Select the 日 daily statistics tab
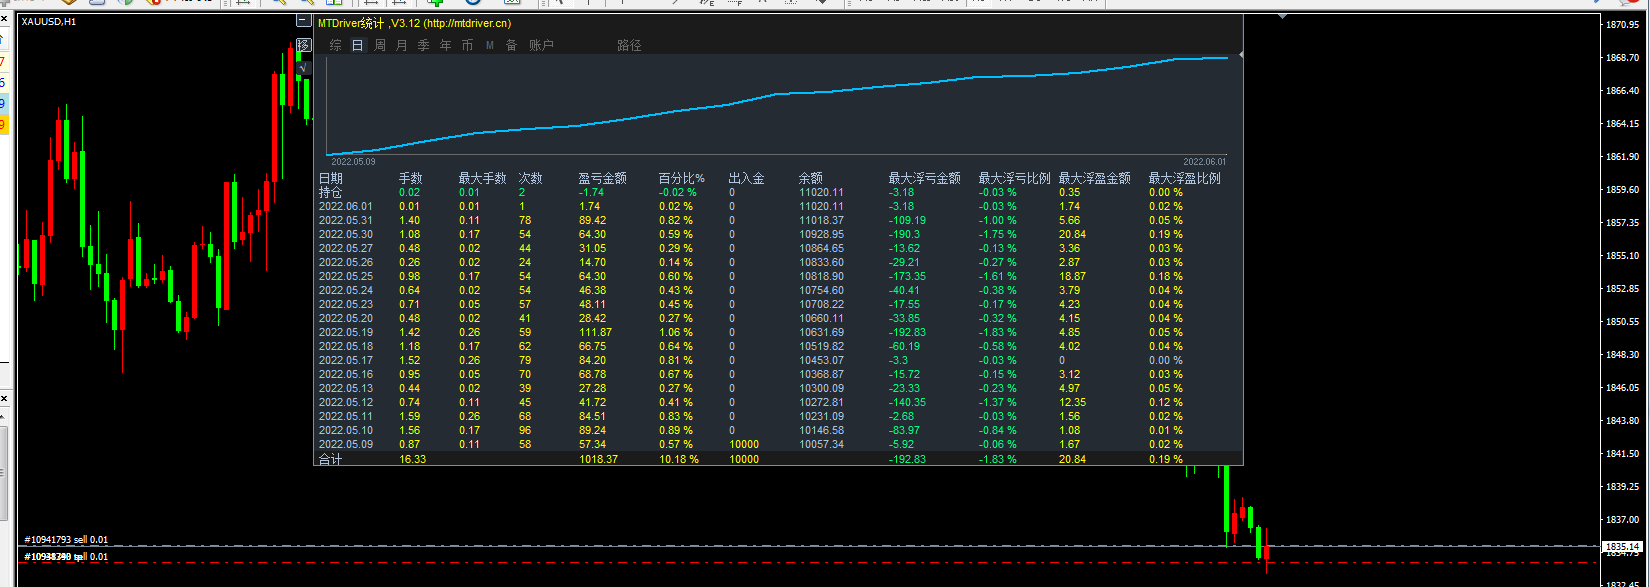 pos(358,45)
